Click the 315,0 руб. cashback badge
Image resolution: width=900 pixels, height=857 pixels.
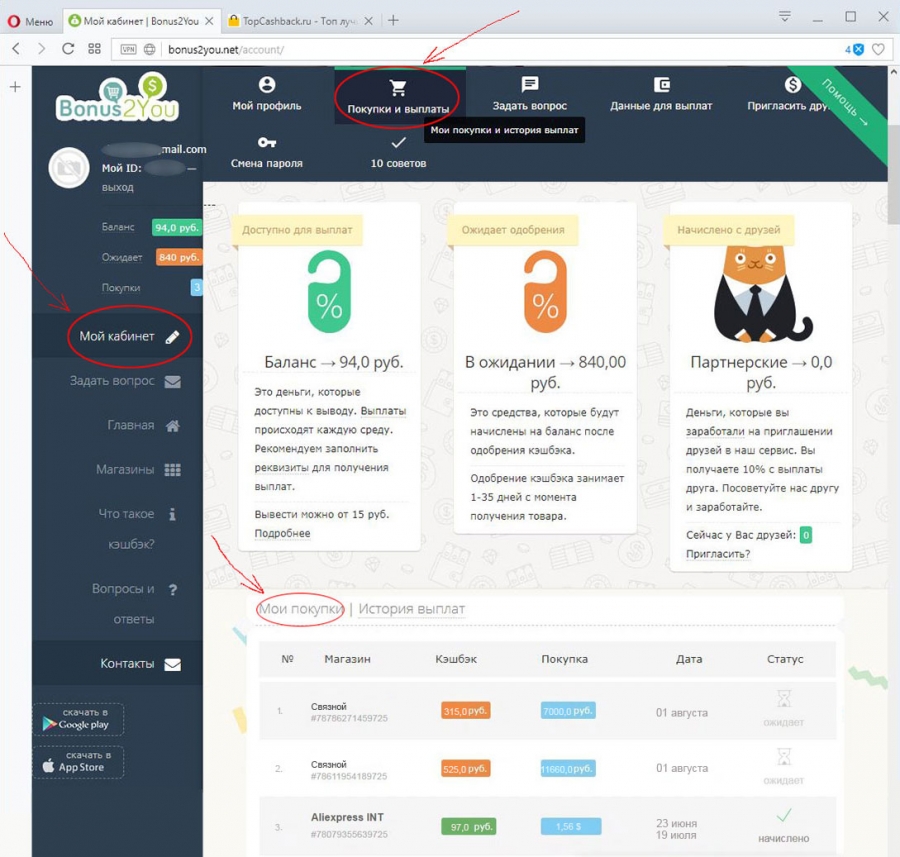(x=465, y=711)
